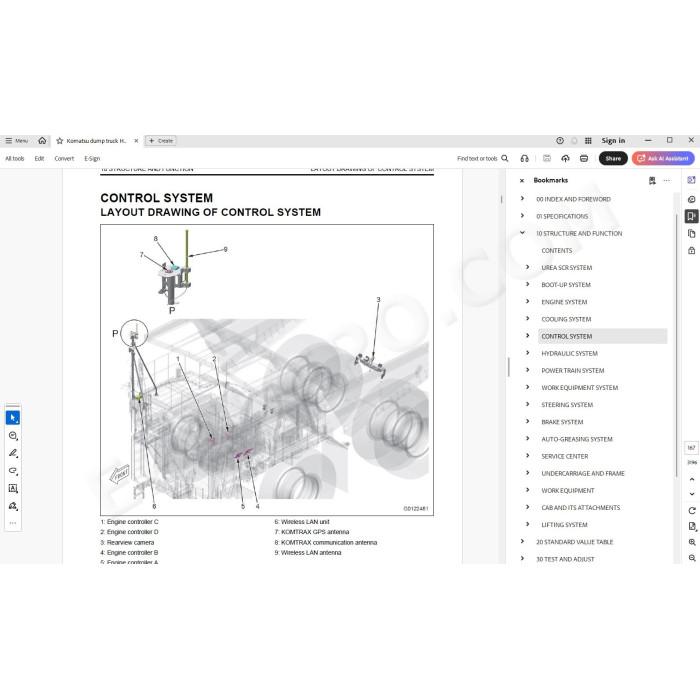Rotate the page clockwise
This screenshot has width=700, height=700.
pyautogui.click(x=692, y=511)
